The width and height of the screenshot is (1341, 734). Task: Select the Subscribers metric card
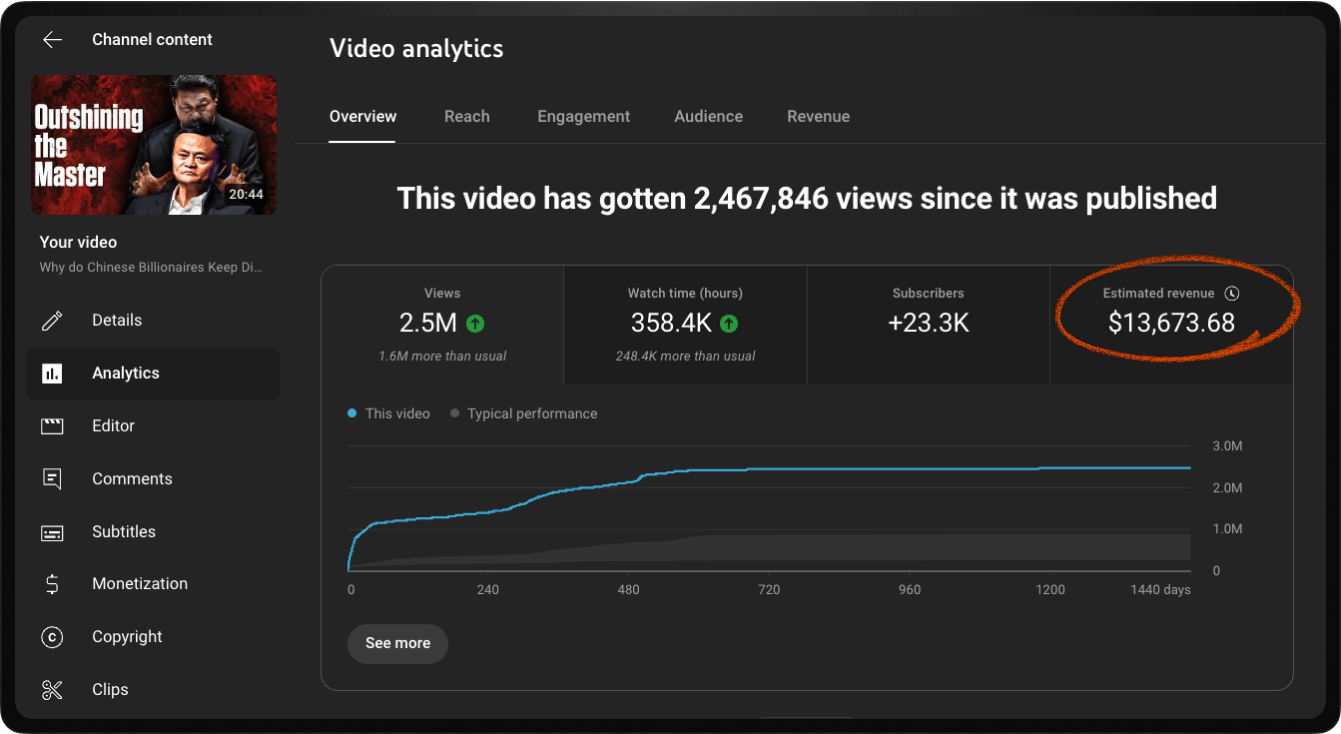928,325
